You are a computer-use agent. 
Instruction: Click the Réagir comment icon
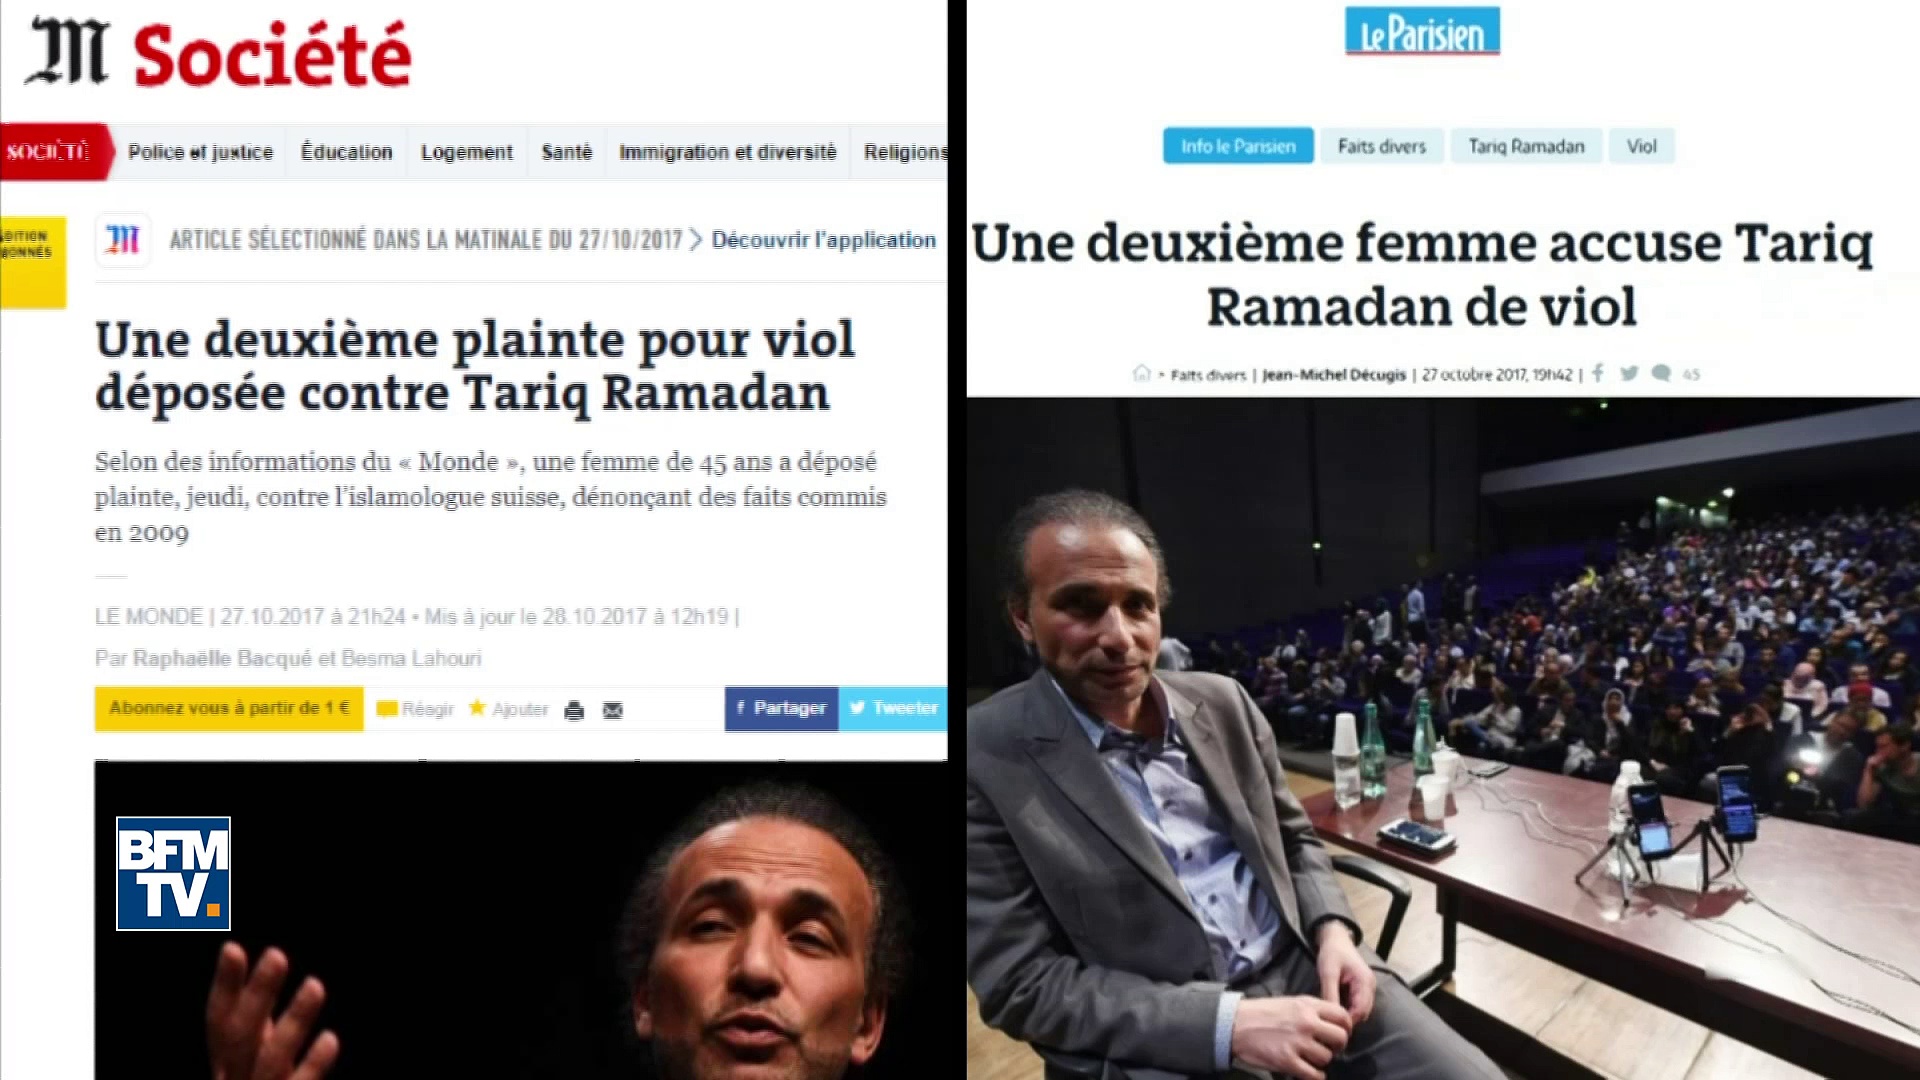387,710
